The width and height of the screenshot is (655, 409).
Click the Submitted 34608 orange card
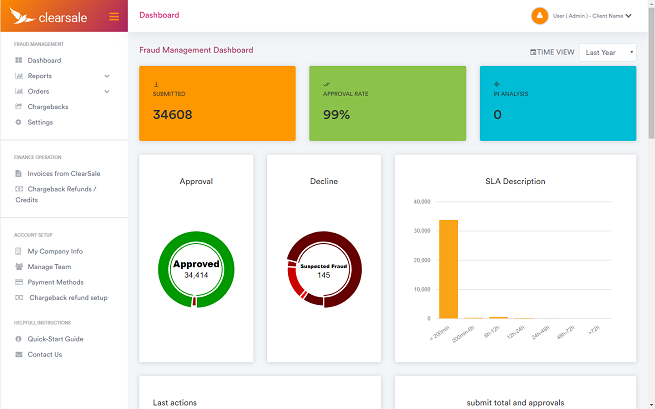pyautogui.click(x=217, y=103)
